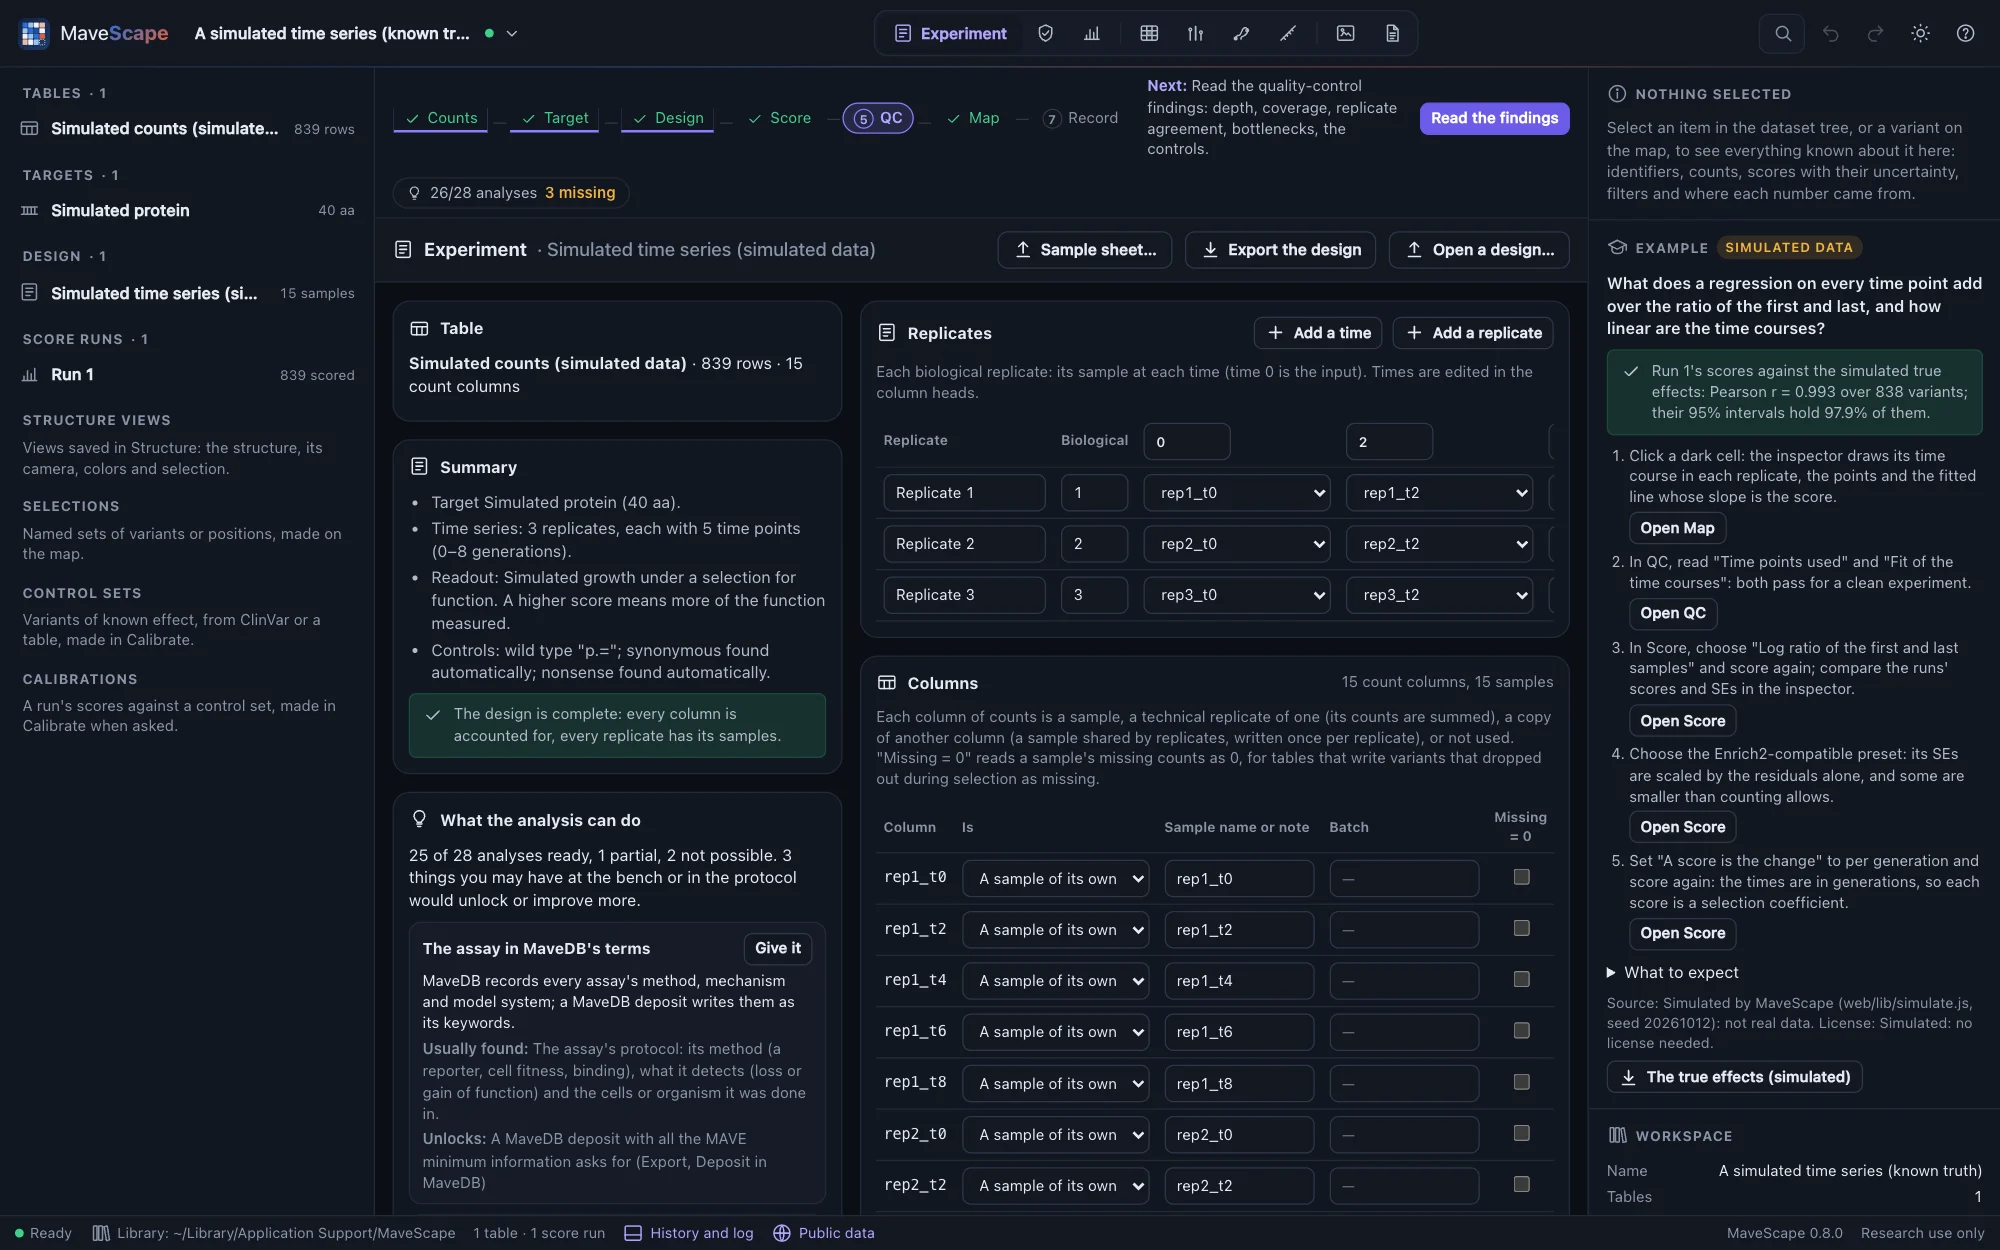Click the History and log icon
This screenshot has width=2000, height=1250.
click(x=633, y=1233)
